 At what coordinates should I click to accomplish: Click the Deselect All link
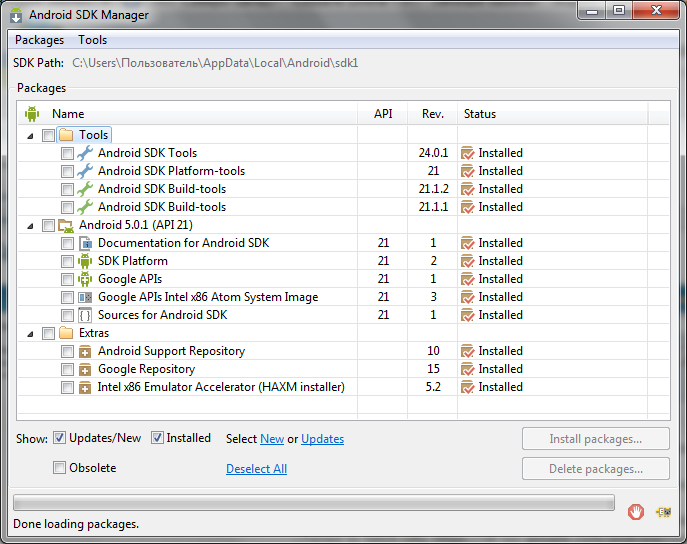tap(256, 469)
